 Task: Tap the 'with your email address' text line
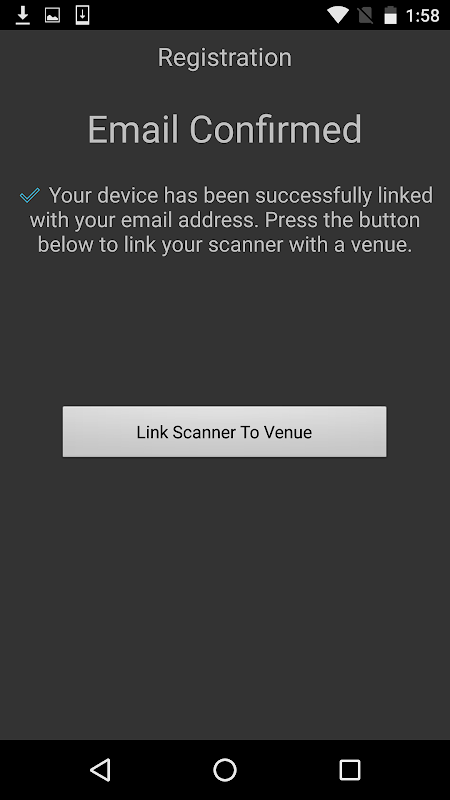tap(144, 220)
